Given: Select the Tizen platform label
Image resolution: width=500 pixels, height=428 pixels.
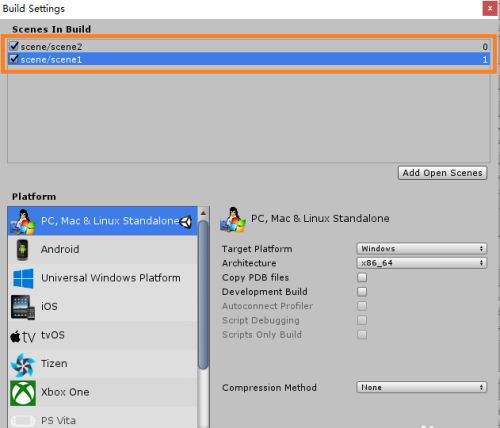Looking at the screenshot, I should [x=54, y=363].
